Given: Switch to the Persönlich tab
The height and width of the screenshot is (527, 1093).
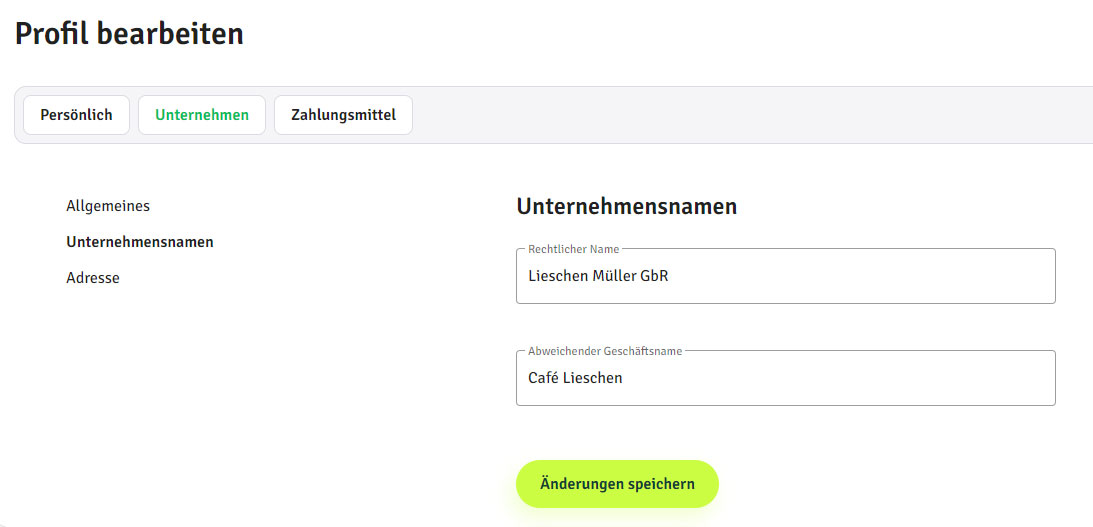Looking at the screenshot, I should (76, 115).
